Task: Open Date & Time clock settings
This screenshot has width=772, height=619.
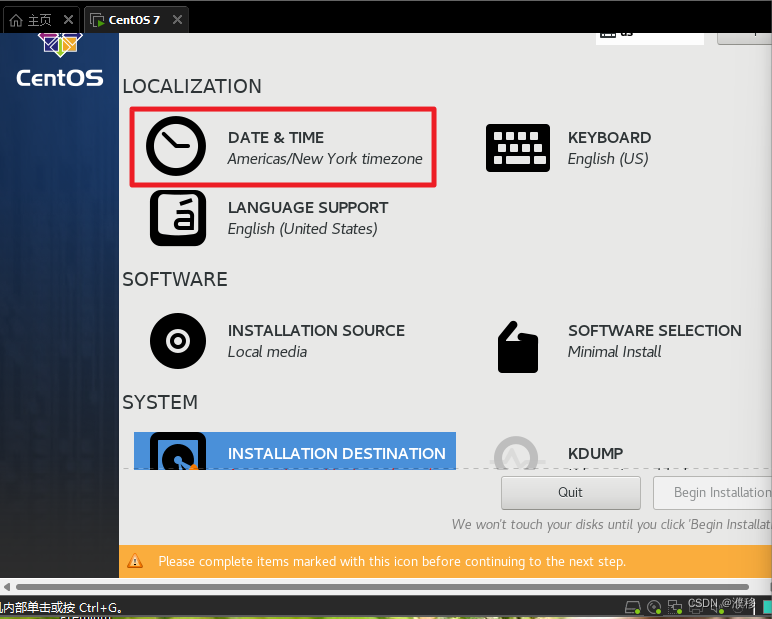Action: (176, 146)
